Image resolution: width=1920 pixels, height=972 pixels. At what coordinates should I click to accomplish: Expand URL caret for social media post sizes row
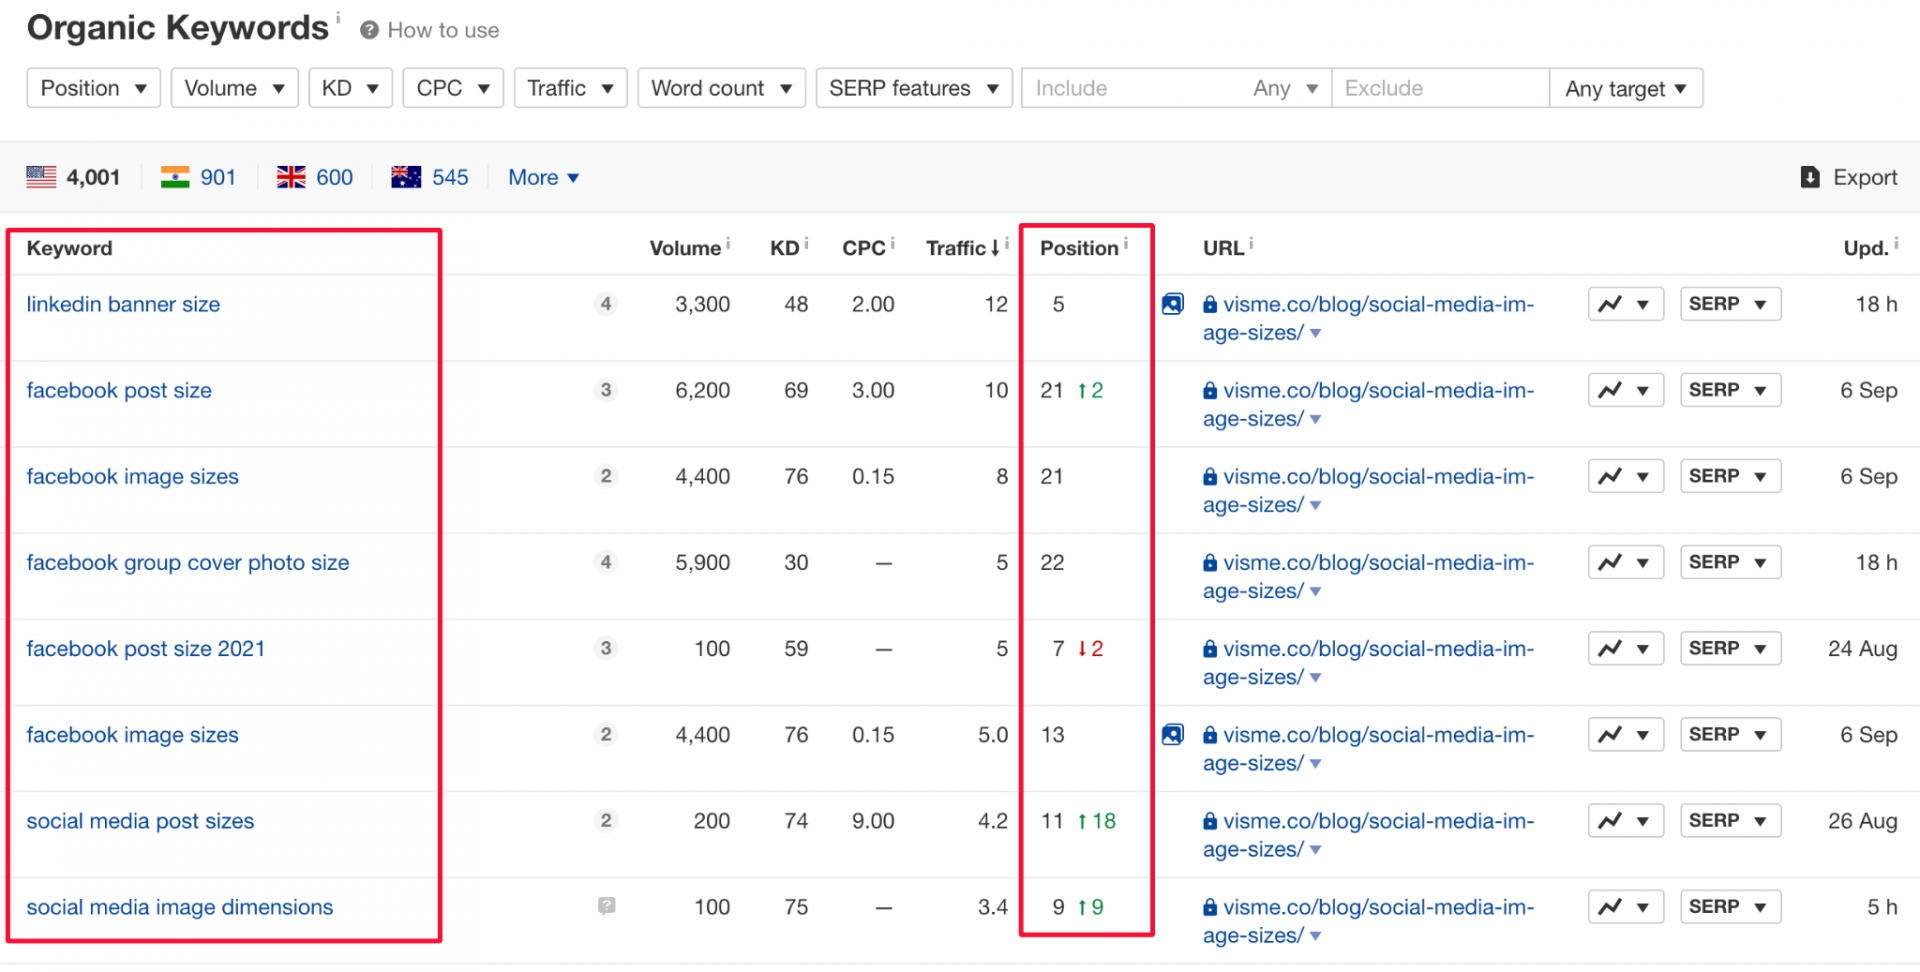click(x=1315, y=851)
